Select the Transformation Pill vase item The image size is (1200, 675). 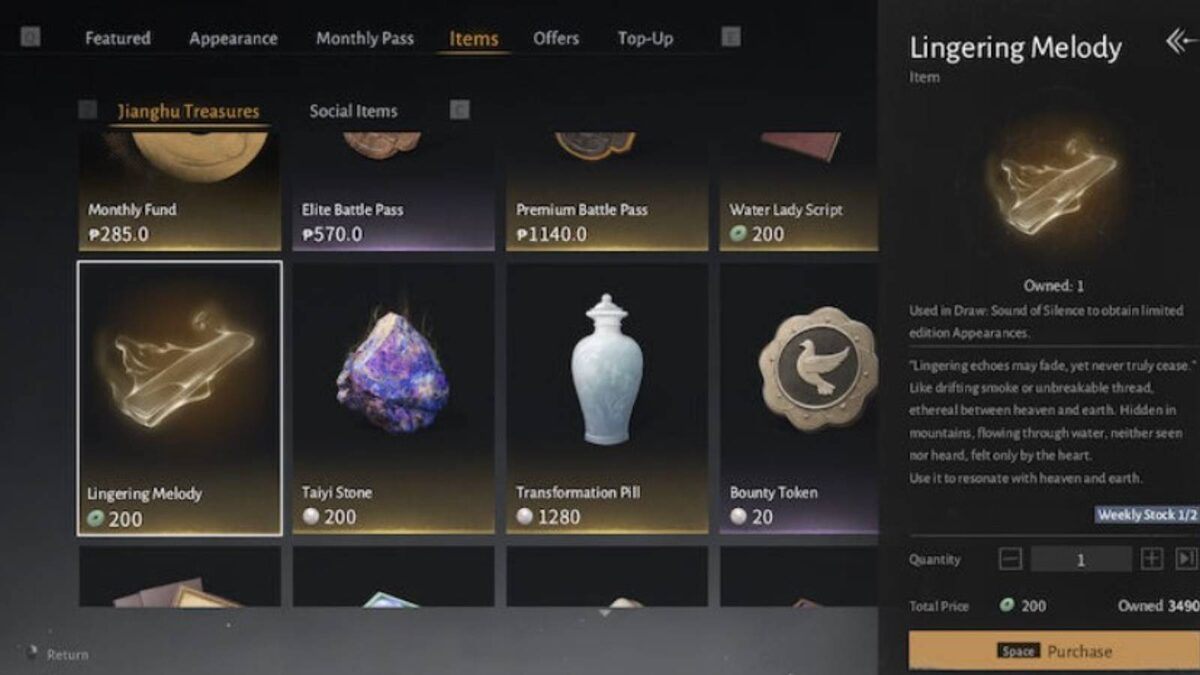(607, 398)
